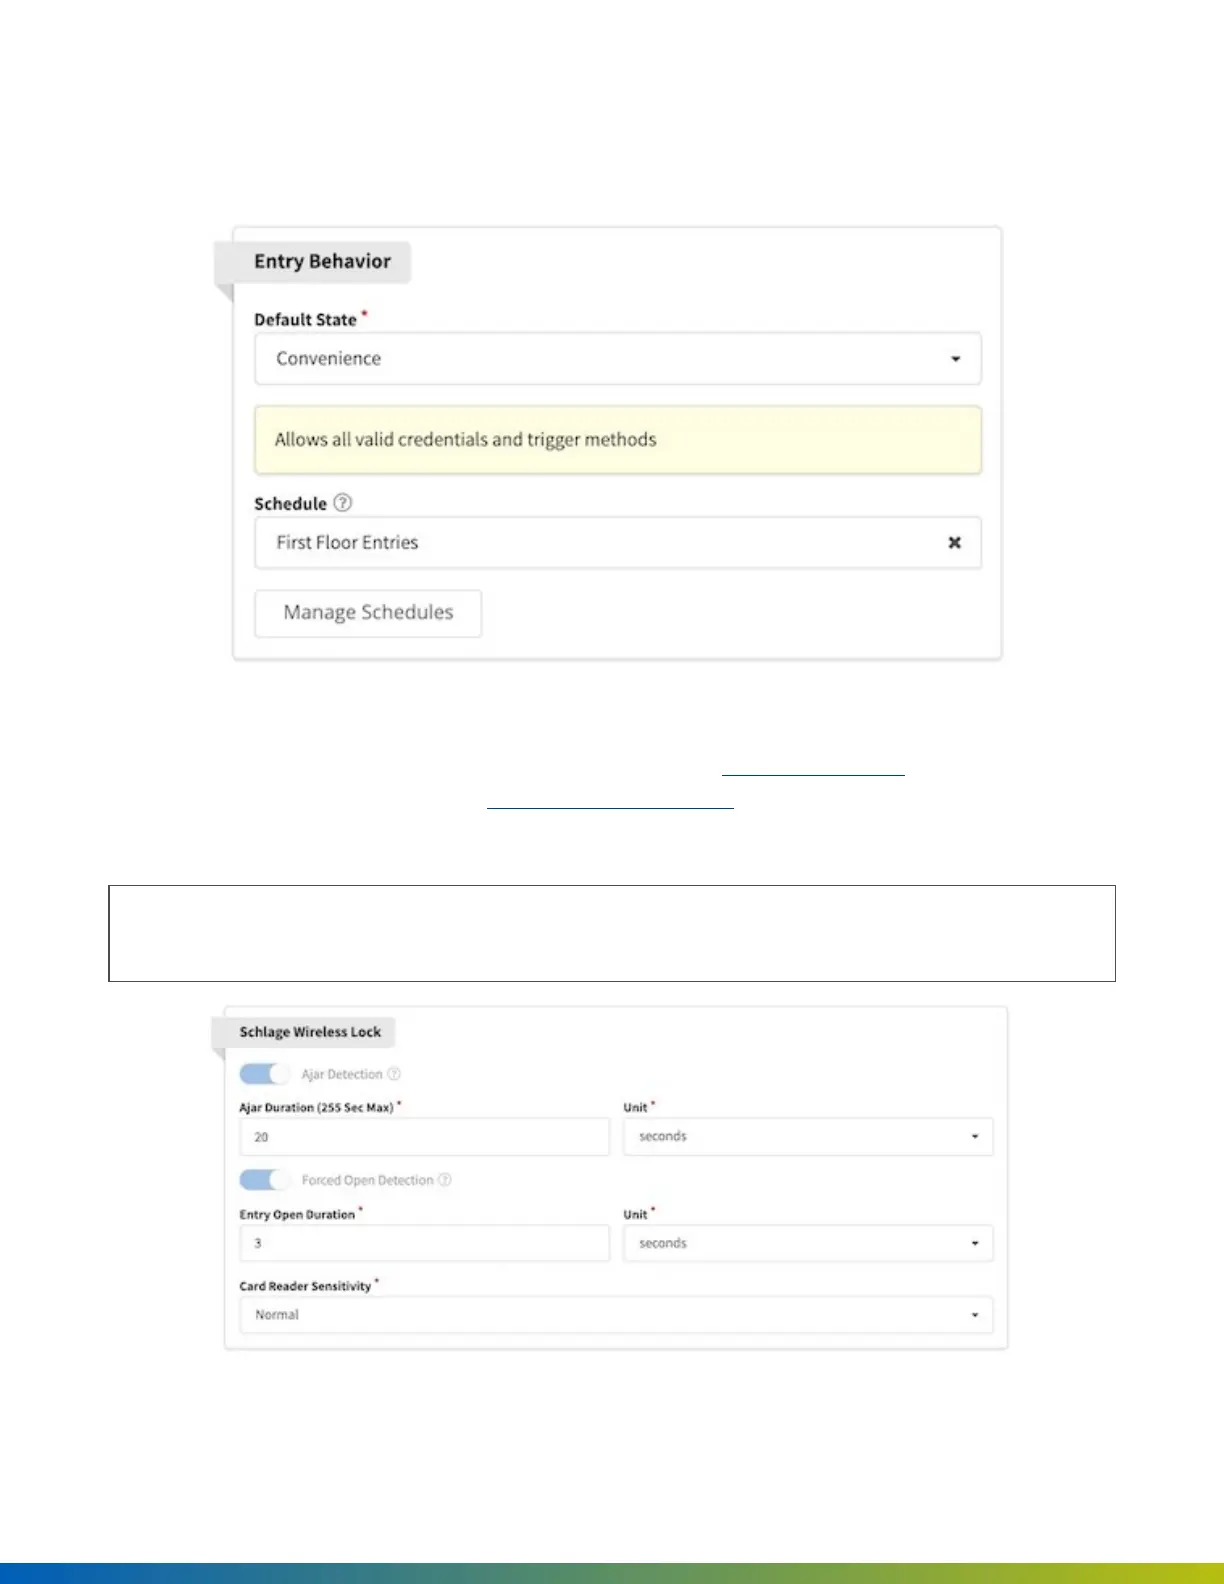Open the Default State dropdown showing Convenience
The width and height of the screenshot is (1224, 1584).
[x=617, y=358]
